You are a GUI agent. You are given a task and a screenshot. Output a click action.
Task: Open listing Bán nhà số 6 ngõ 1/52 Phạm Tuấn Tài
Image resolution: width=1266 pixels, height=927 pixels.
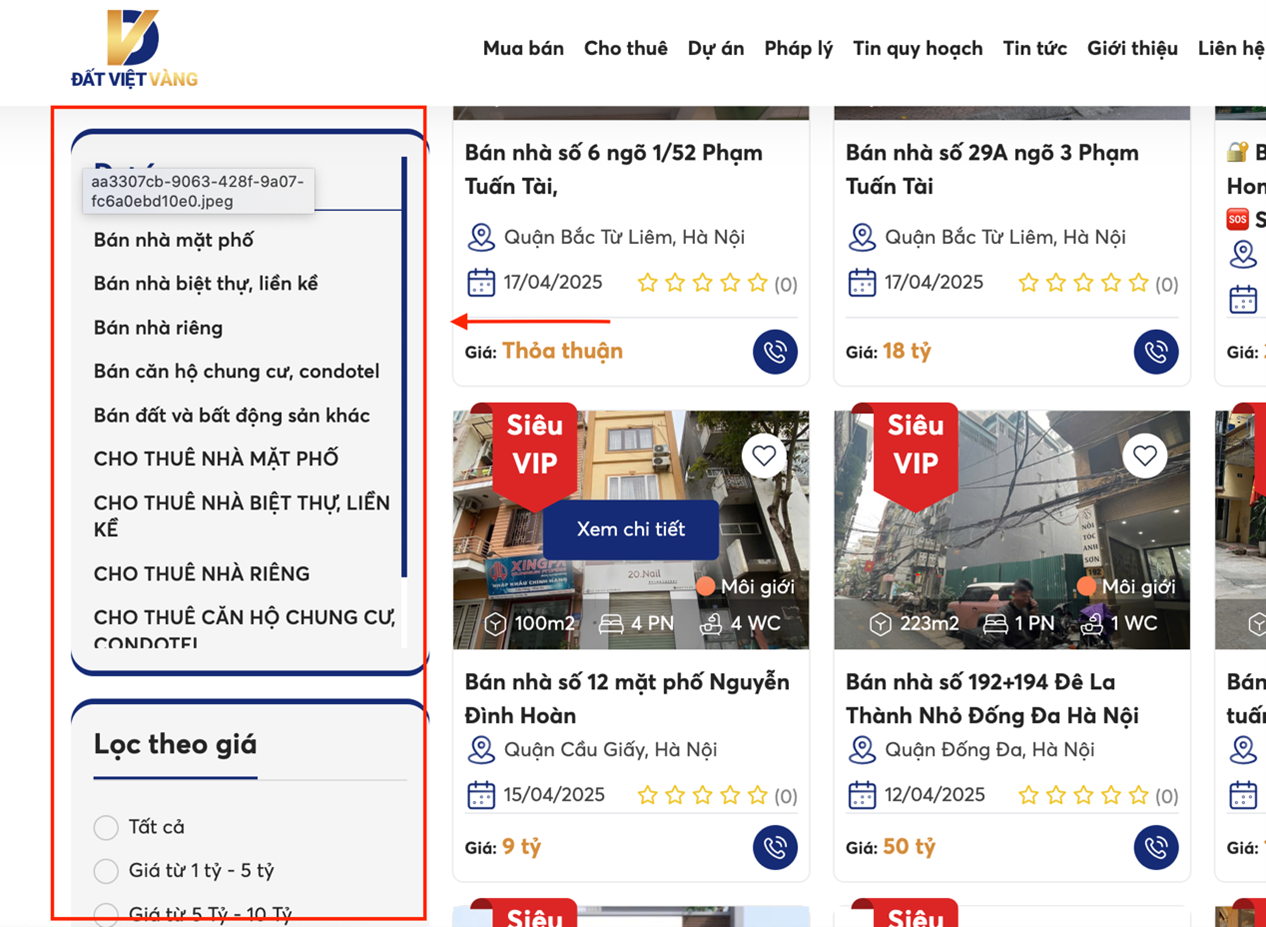pos(614,170)
